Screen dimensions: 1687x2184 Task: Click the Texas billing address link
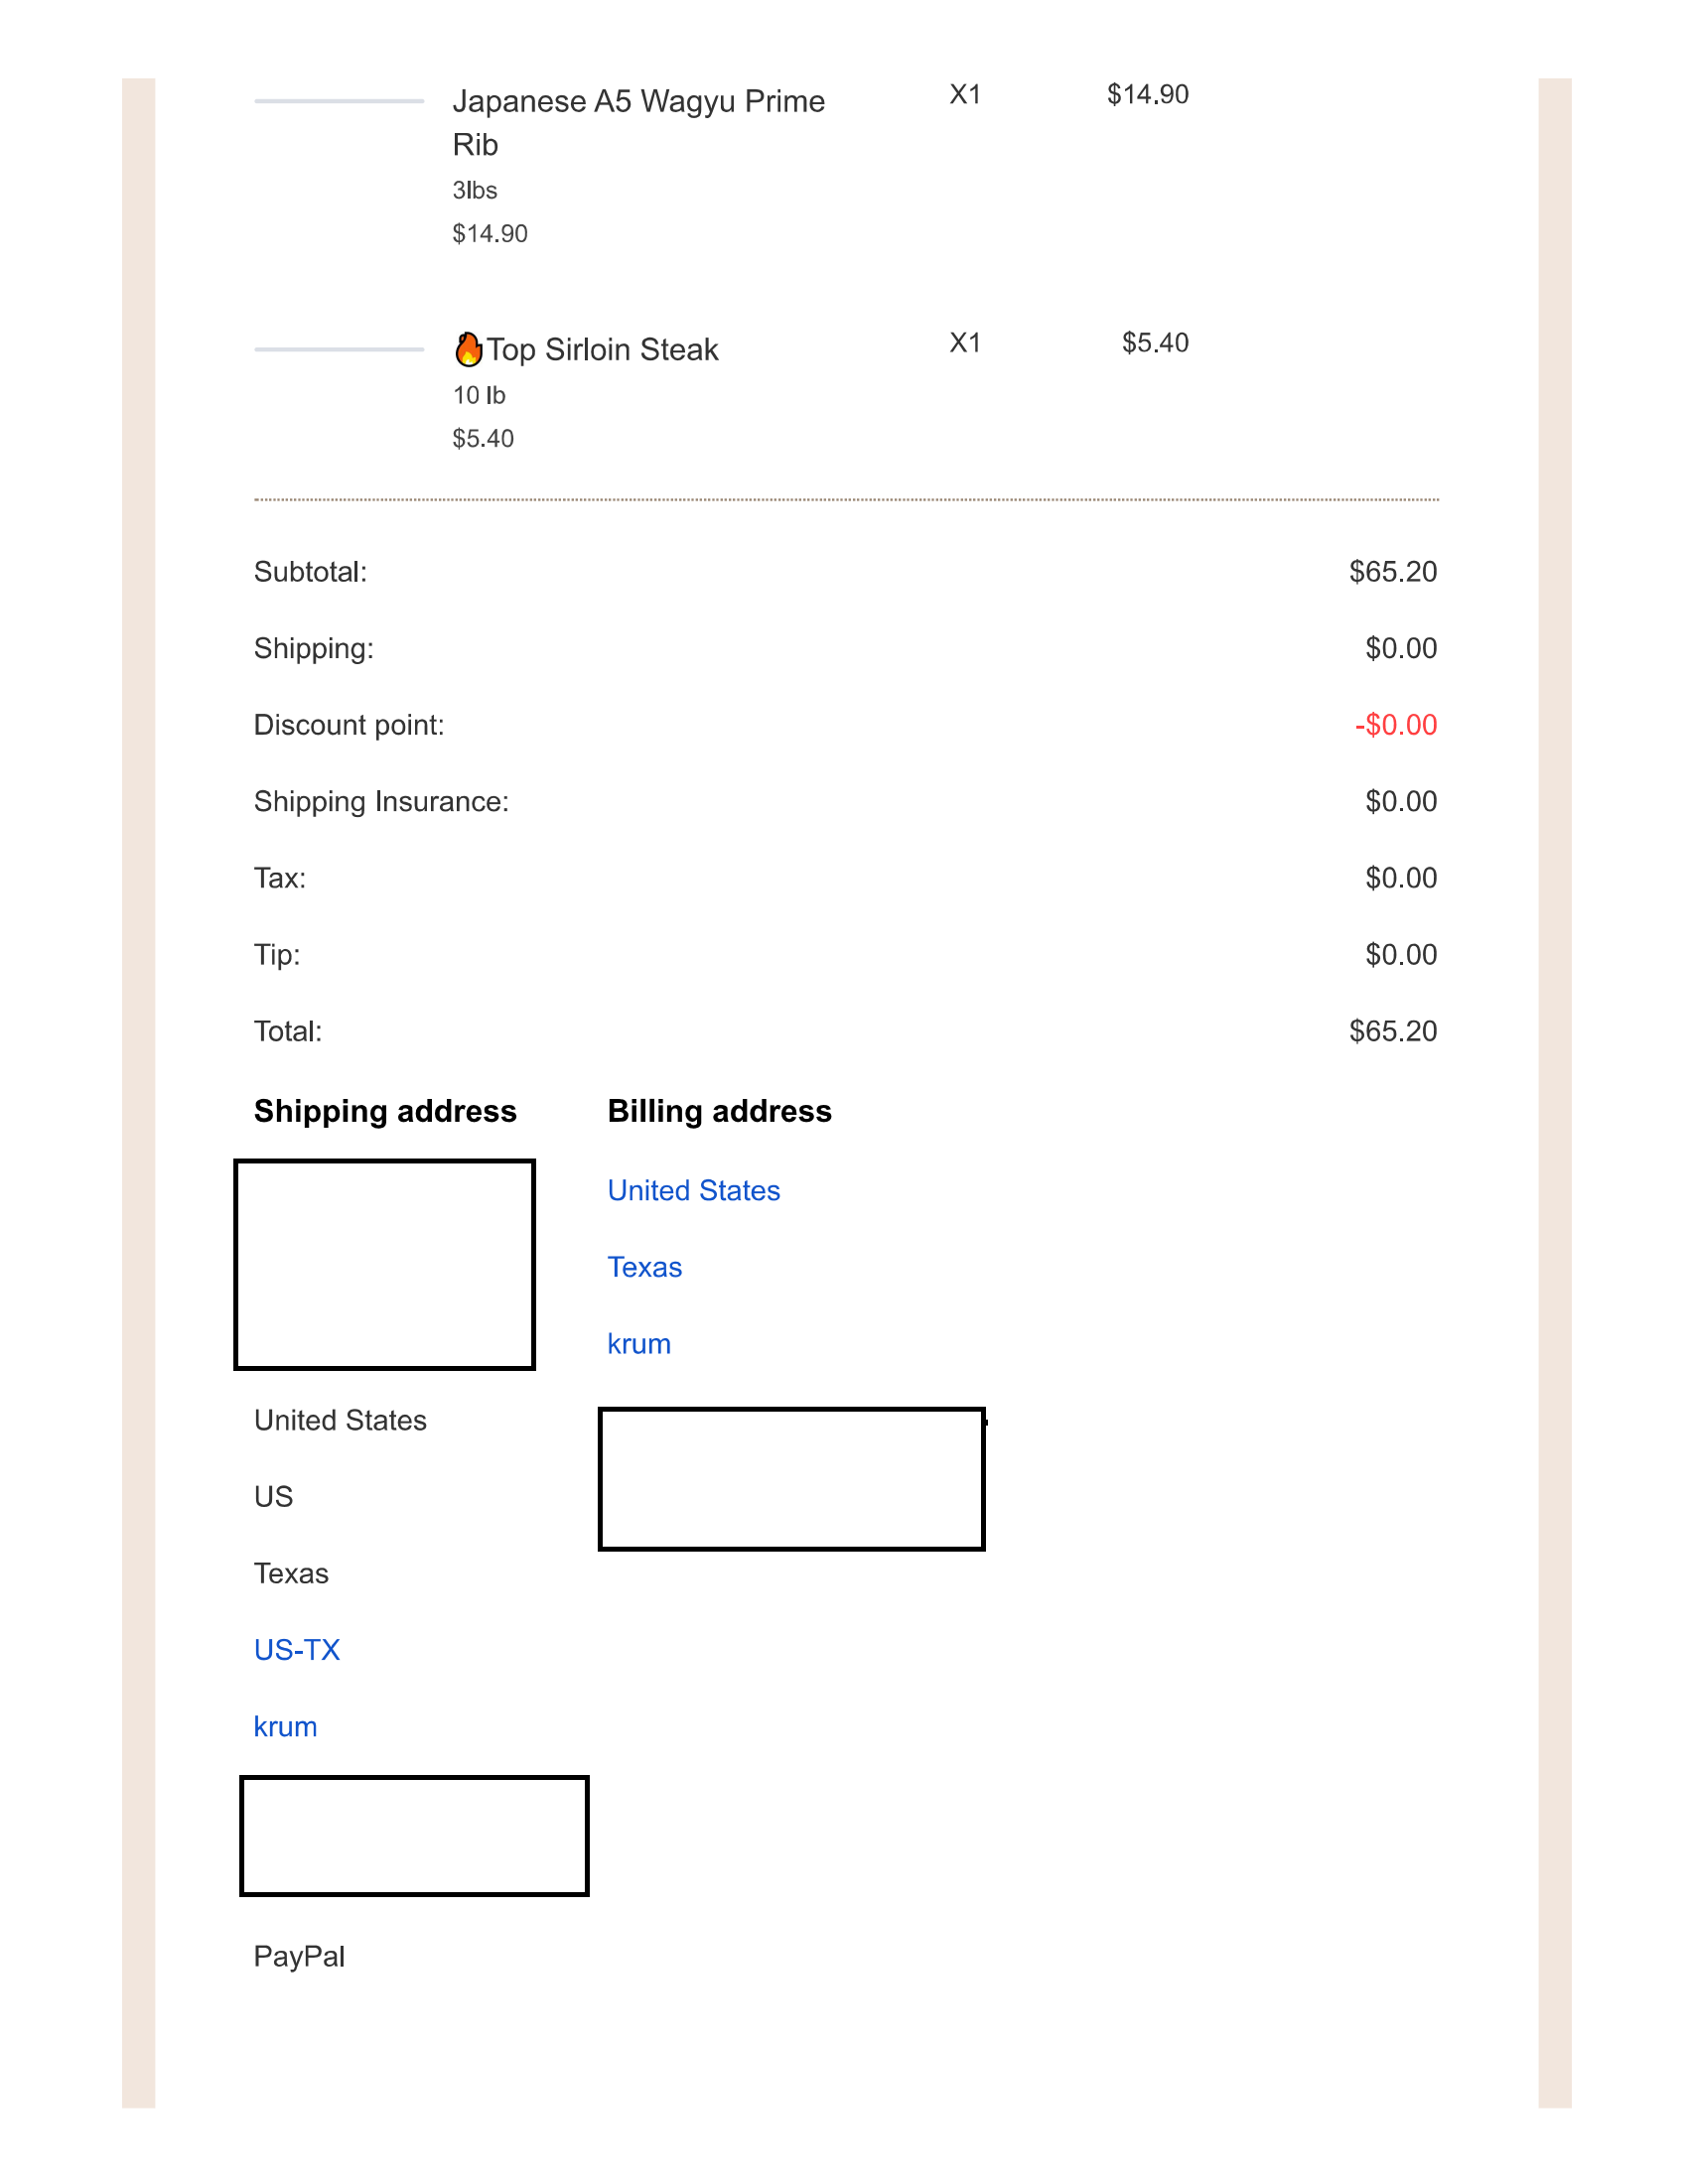(645, 1267)
